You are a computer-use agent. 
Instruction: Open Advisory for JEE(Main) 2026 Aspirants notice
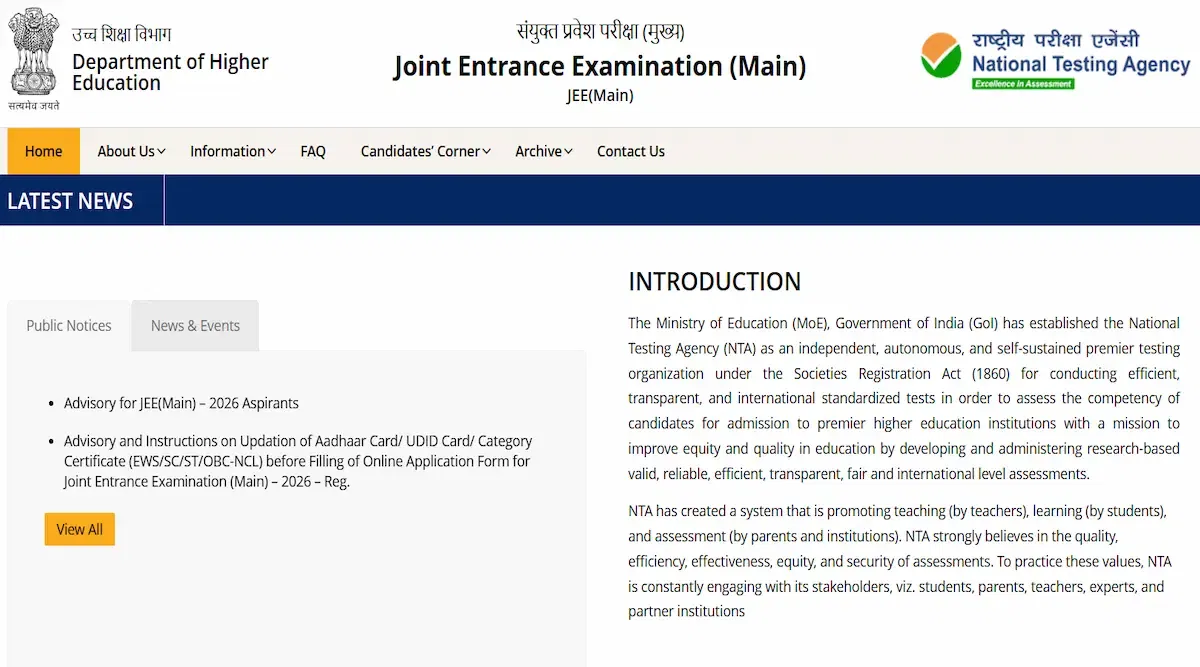(x=181, y=403)
